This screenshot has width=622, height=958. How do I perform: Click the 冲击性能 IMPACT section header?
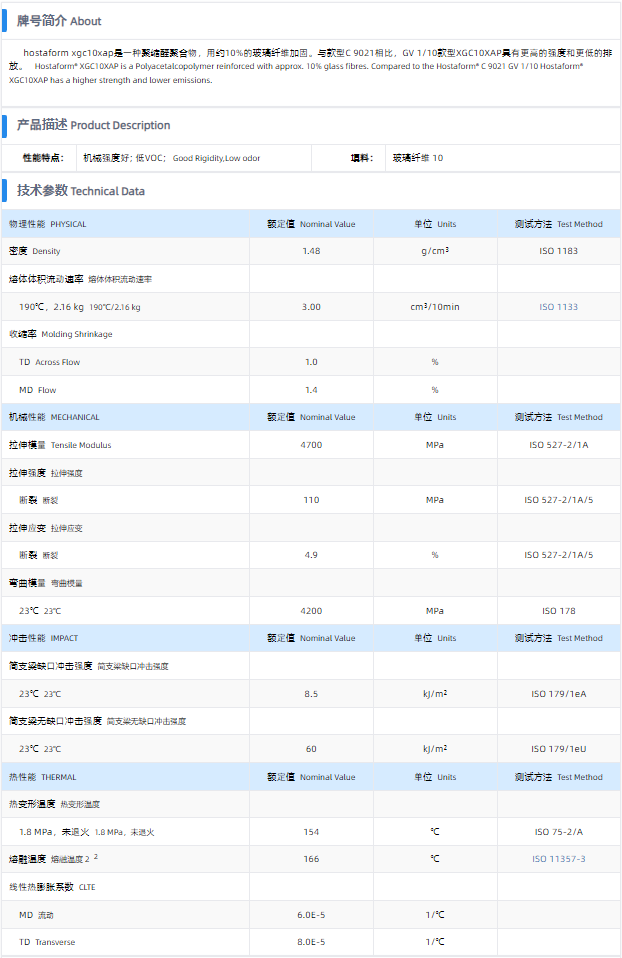[43, 638]
